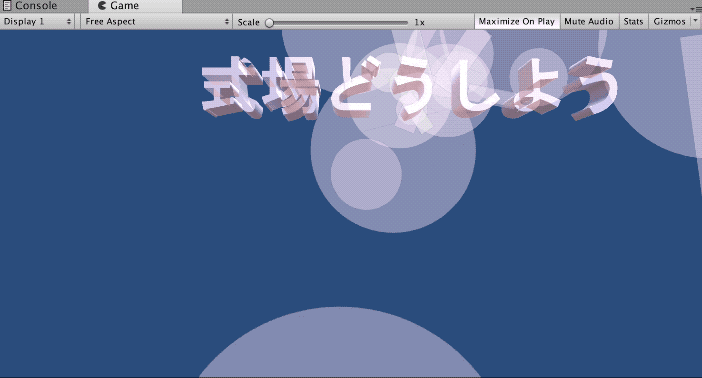Click the Game tab Pac-Man icon
The width and height of the screenshot is (702, 378).
[102, 6]
